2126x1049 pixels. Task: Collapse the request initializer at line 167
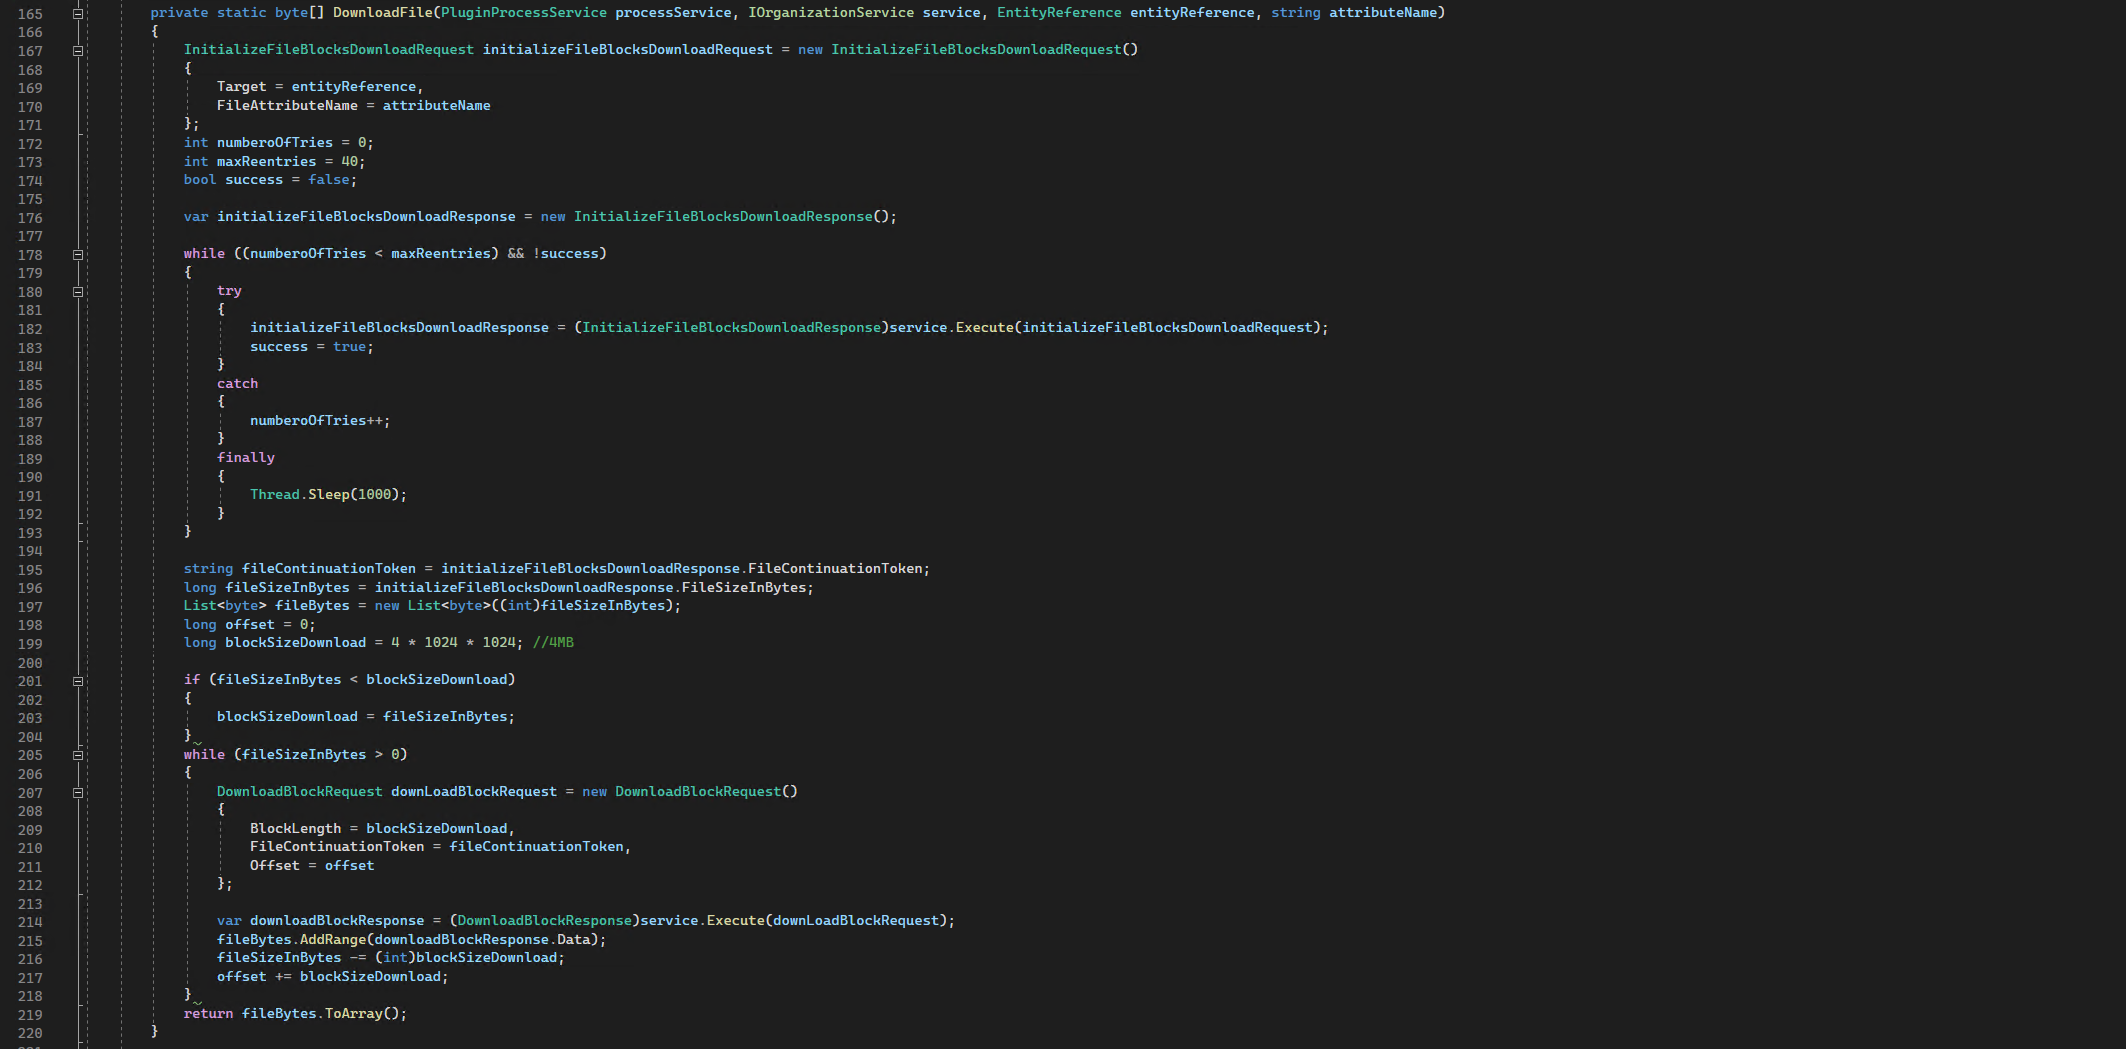tap(78, 51)
